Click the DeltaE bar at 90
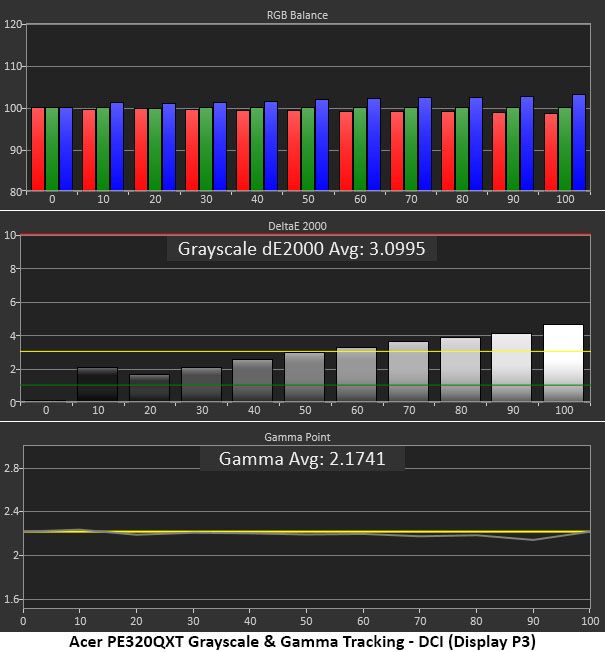Image resolution: width=605 pixels, height=652 pixels. pos(511,368)
